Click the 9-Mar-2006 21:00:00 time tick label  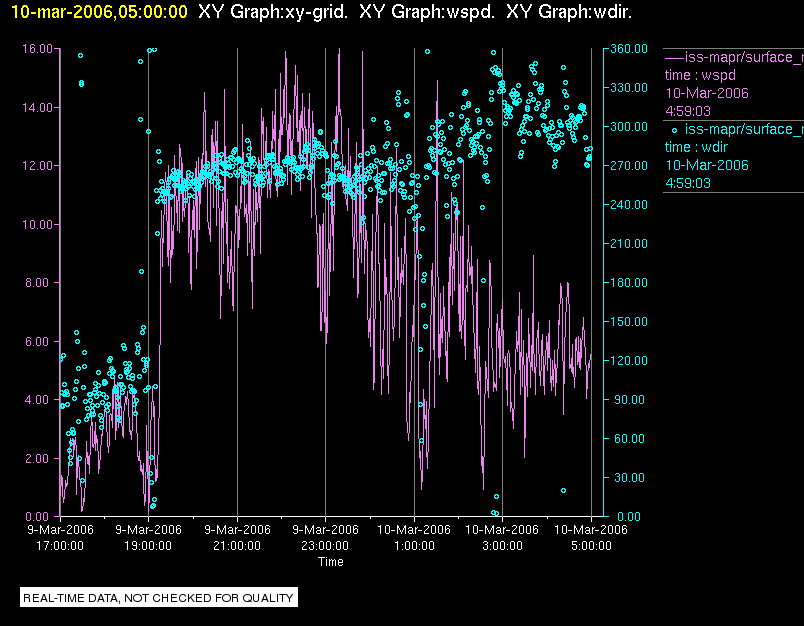237,537
